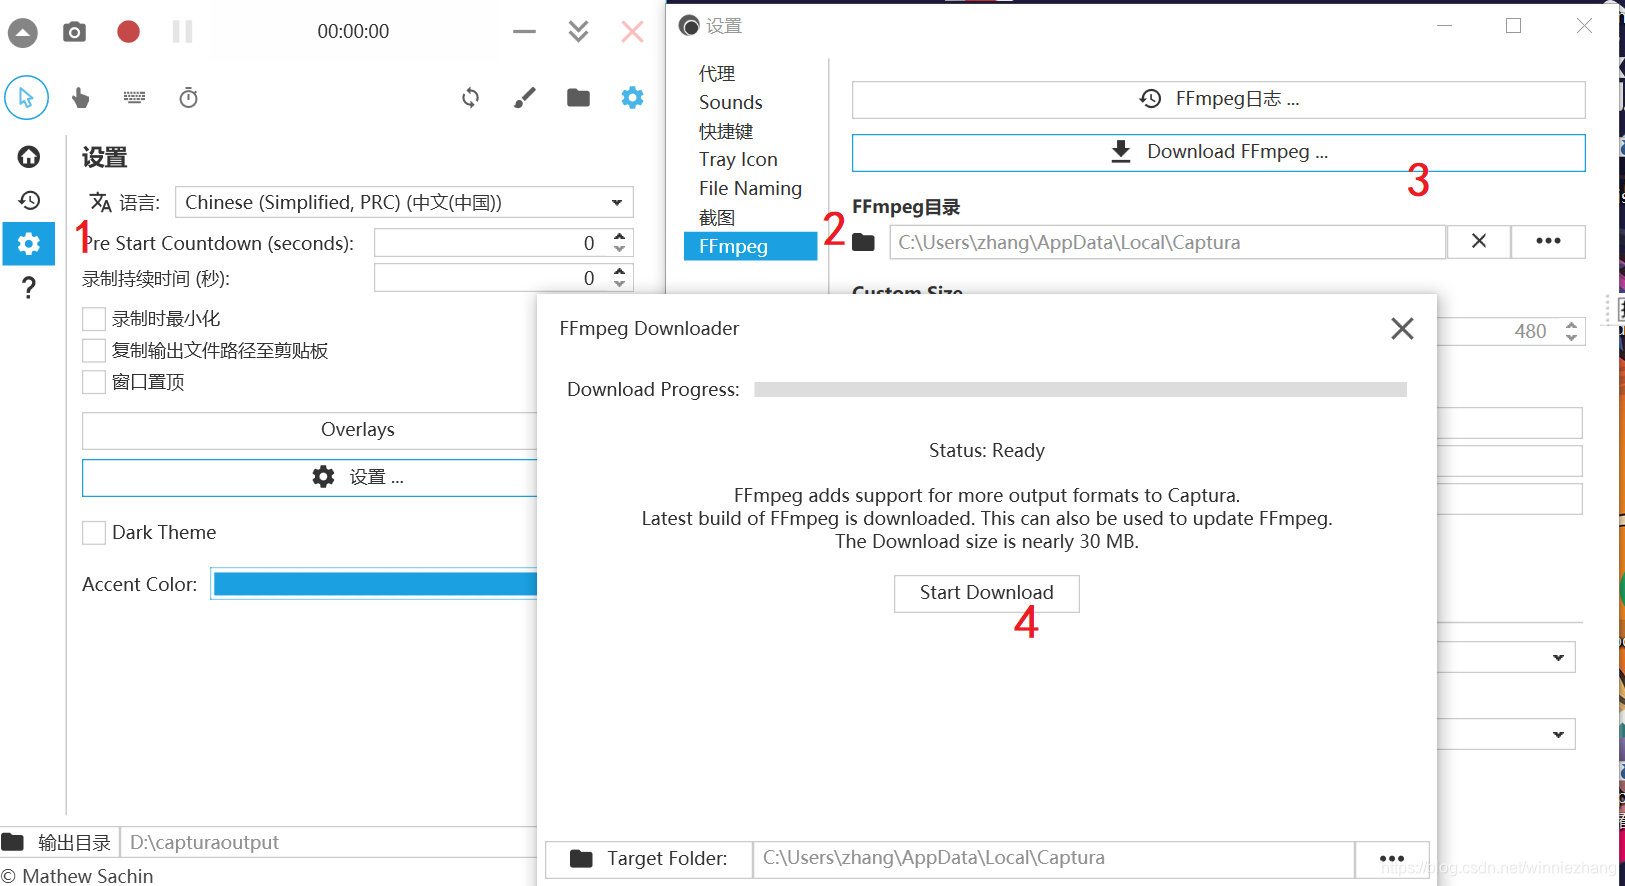Click the Status: Ready text
Viewport: 1625px width, 886px height.
(x=986, y=451)
